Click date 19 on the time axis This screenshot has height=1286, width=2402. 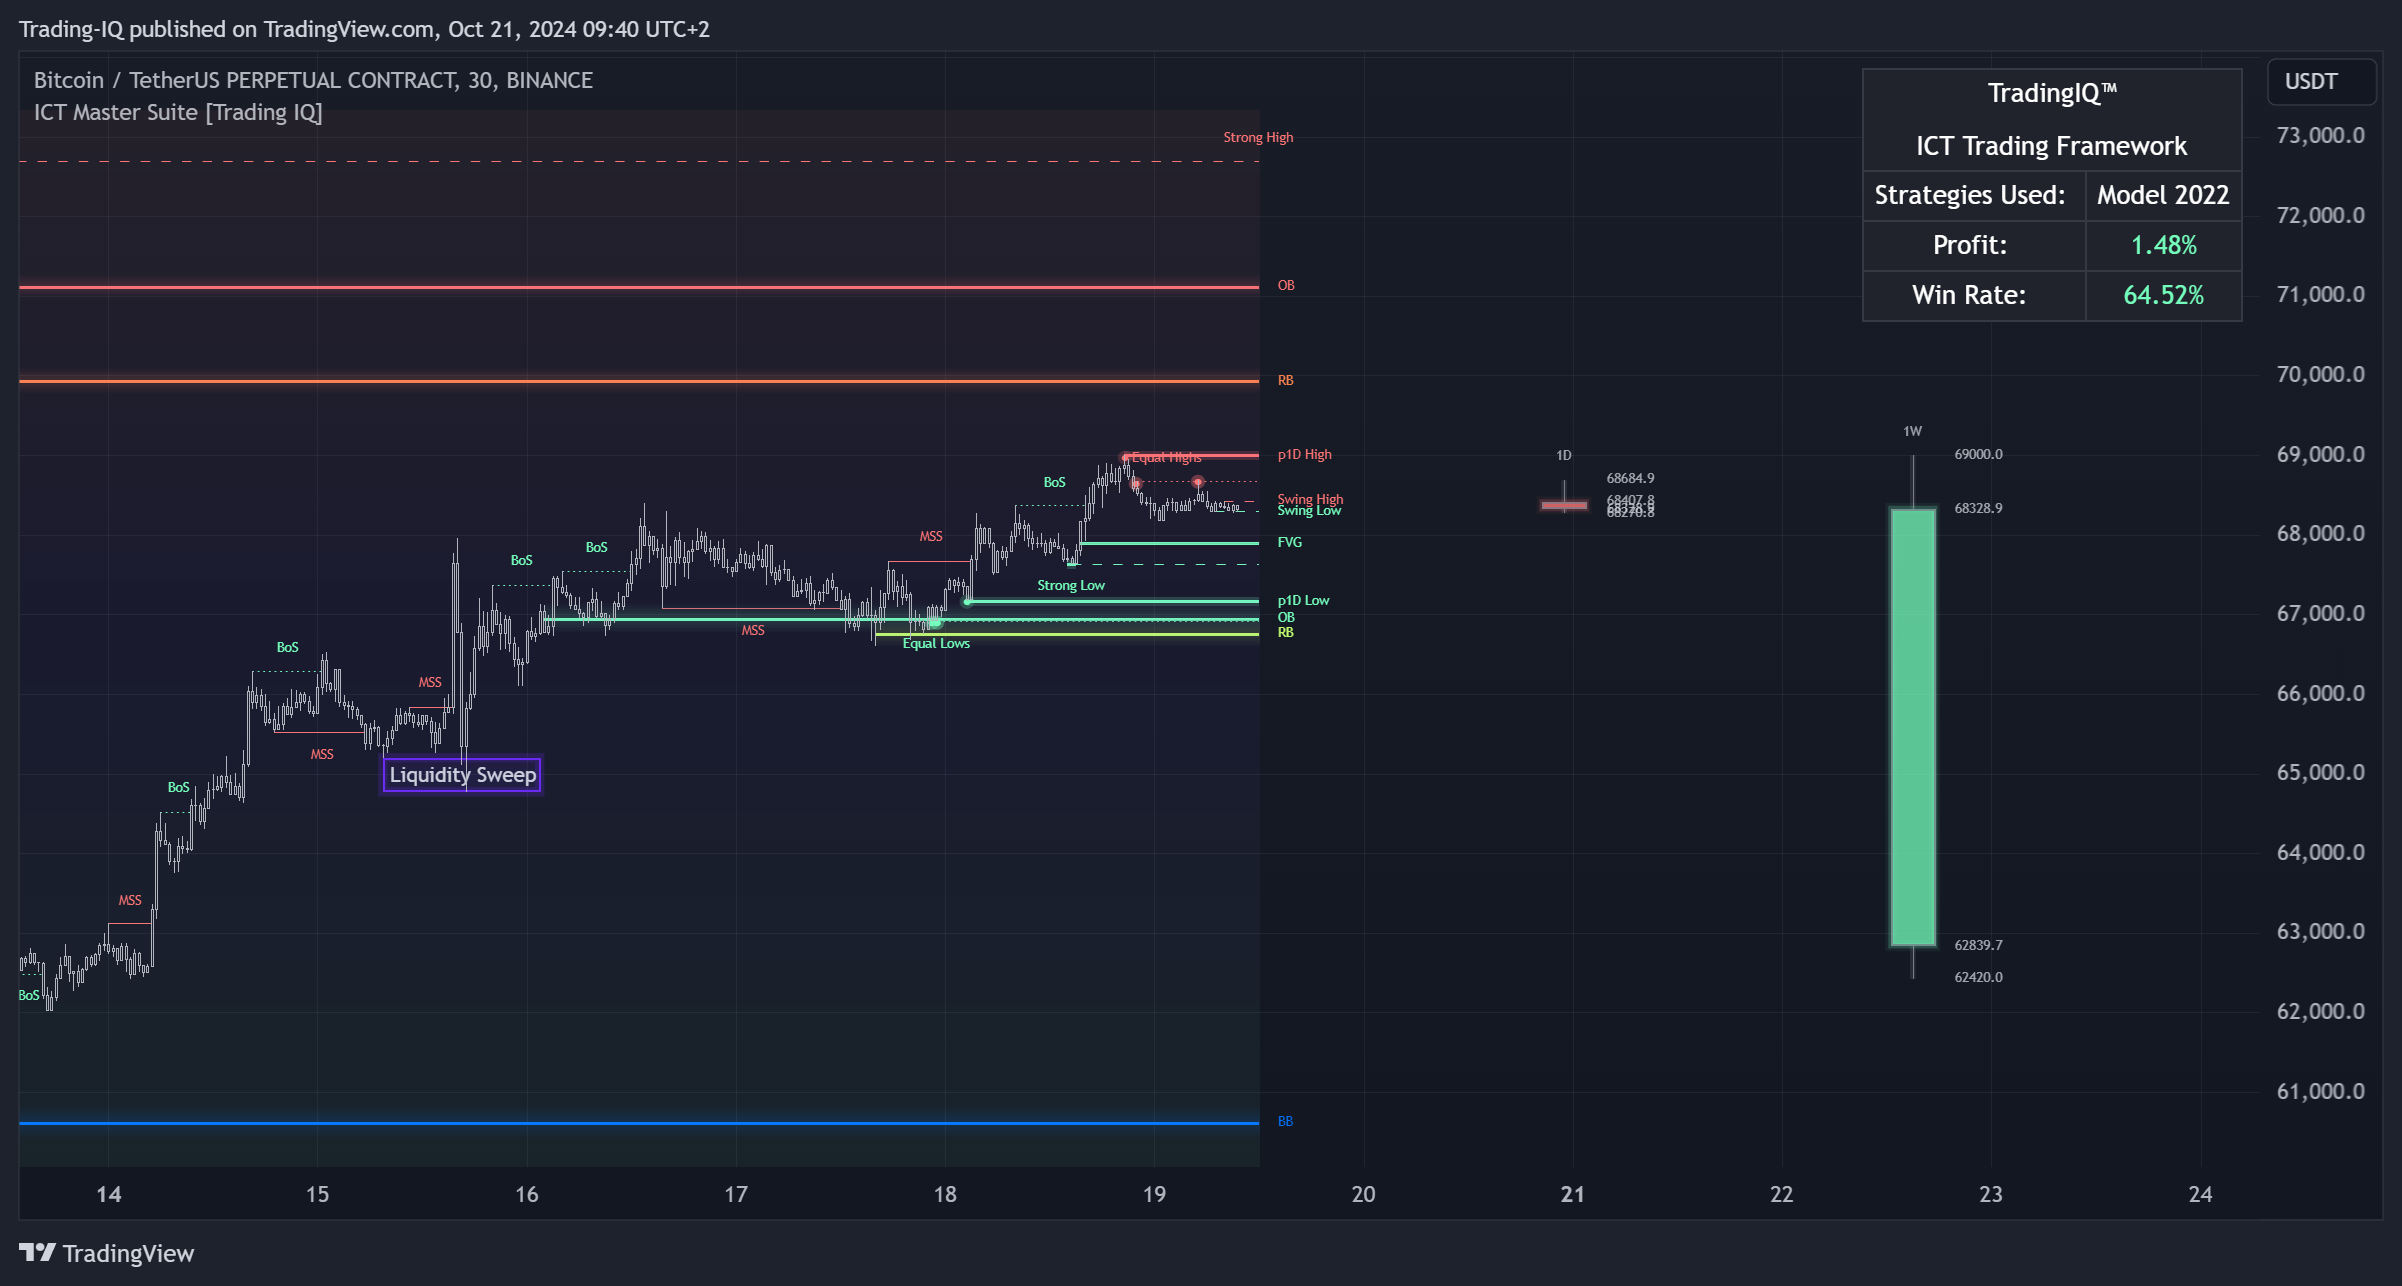tap(1154, 1194)
